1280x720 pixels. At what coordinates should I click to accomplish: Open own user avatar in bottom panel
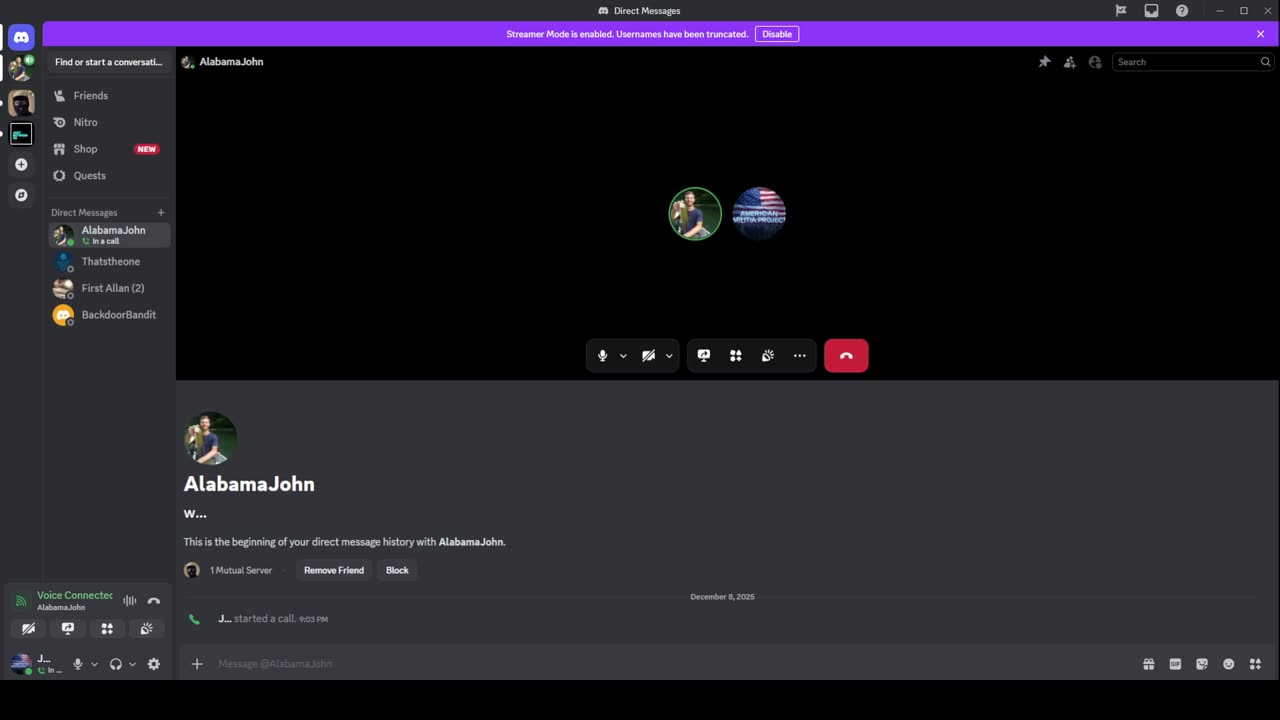click(x=21, y=663)
